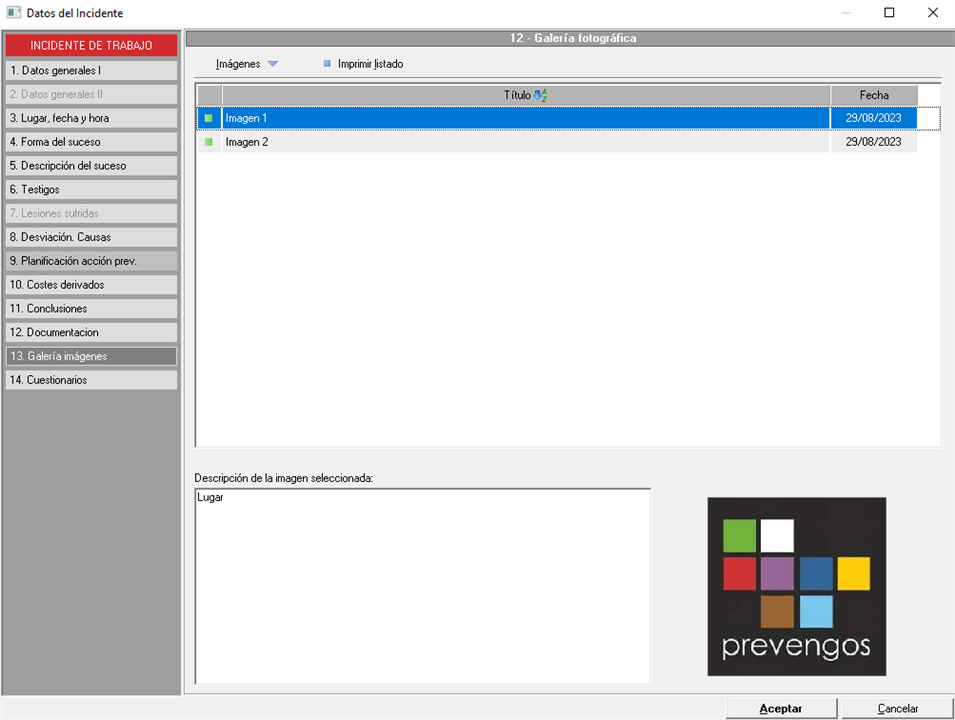Click the blue square Imprimir listado icon
The image size is (955, 720).
click(x=327, y=64)
